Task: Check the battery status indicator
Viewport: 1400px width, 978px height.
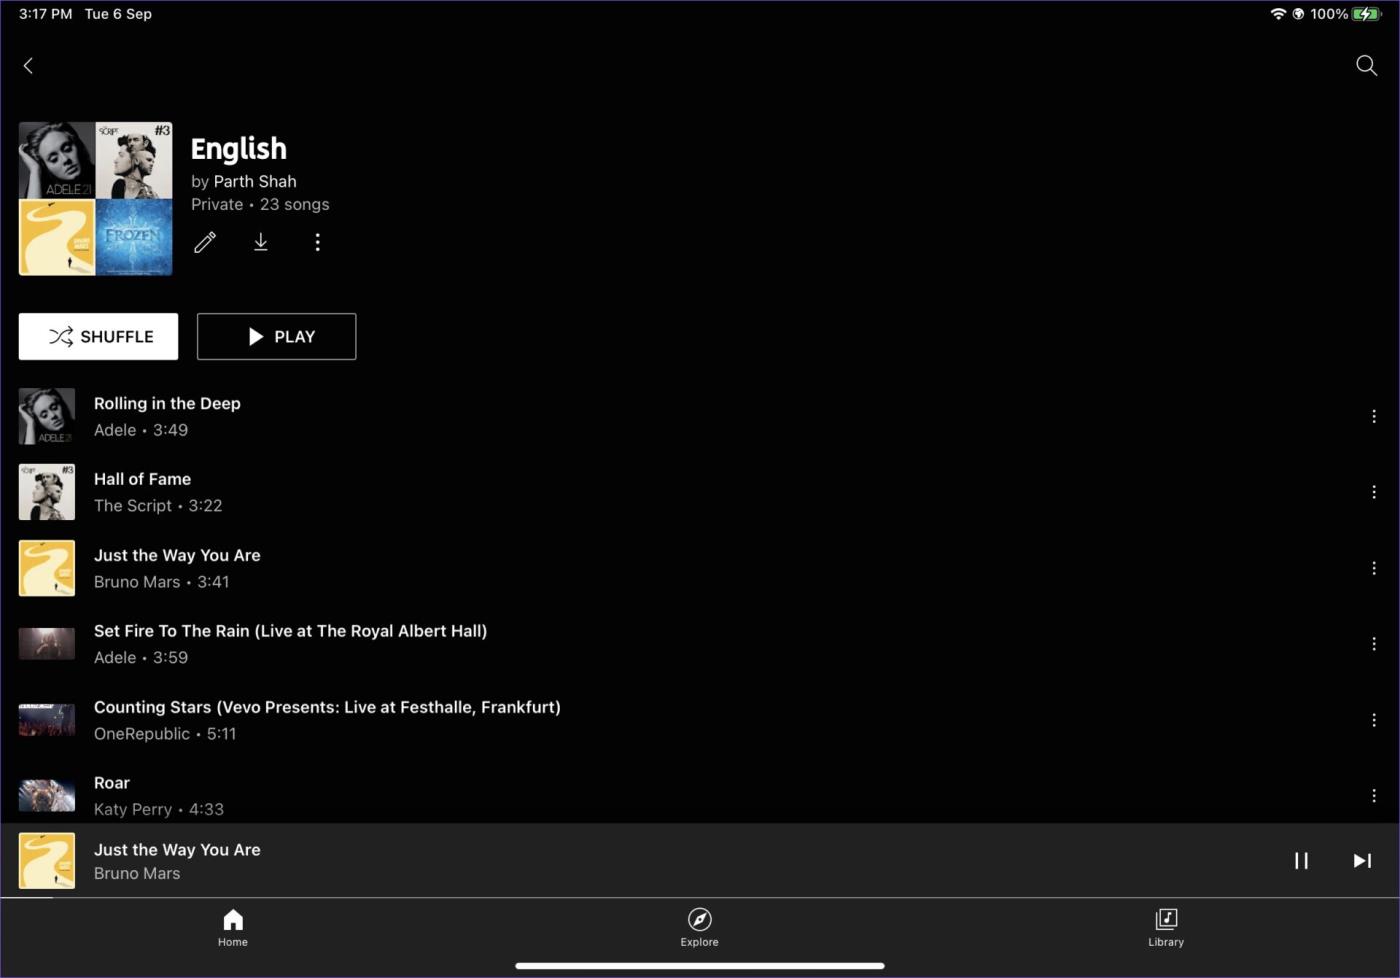Action: pyautogui.click(x=1366, y=14)
